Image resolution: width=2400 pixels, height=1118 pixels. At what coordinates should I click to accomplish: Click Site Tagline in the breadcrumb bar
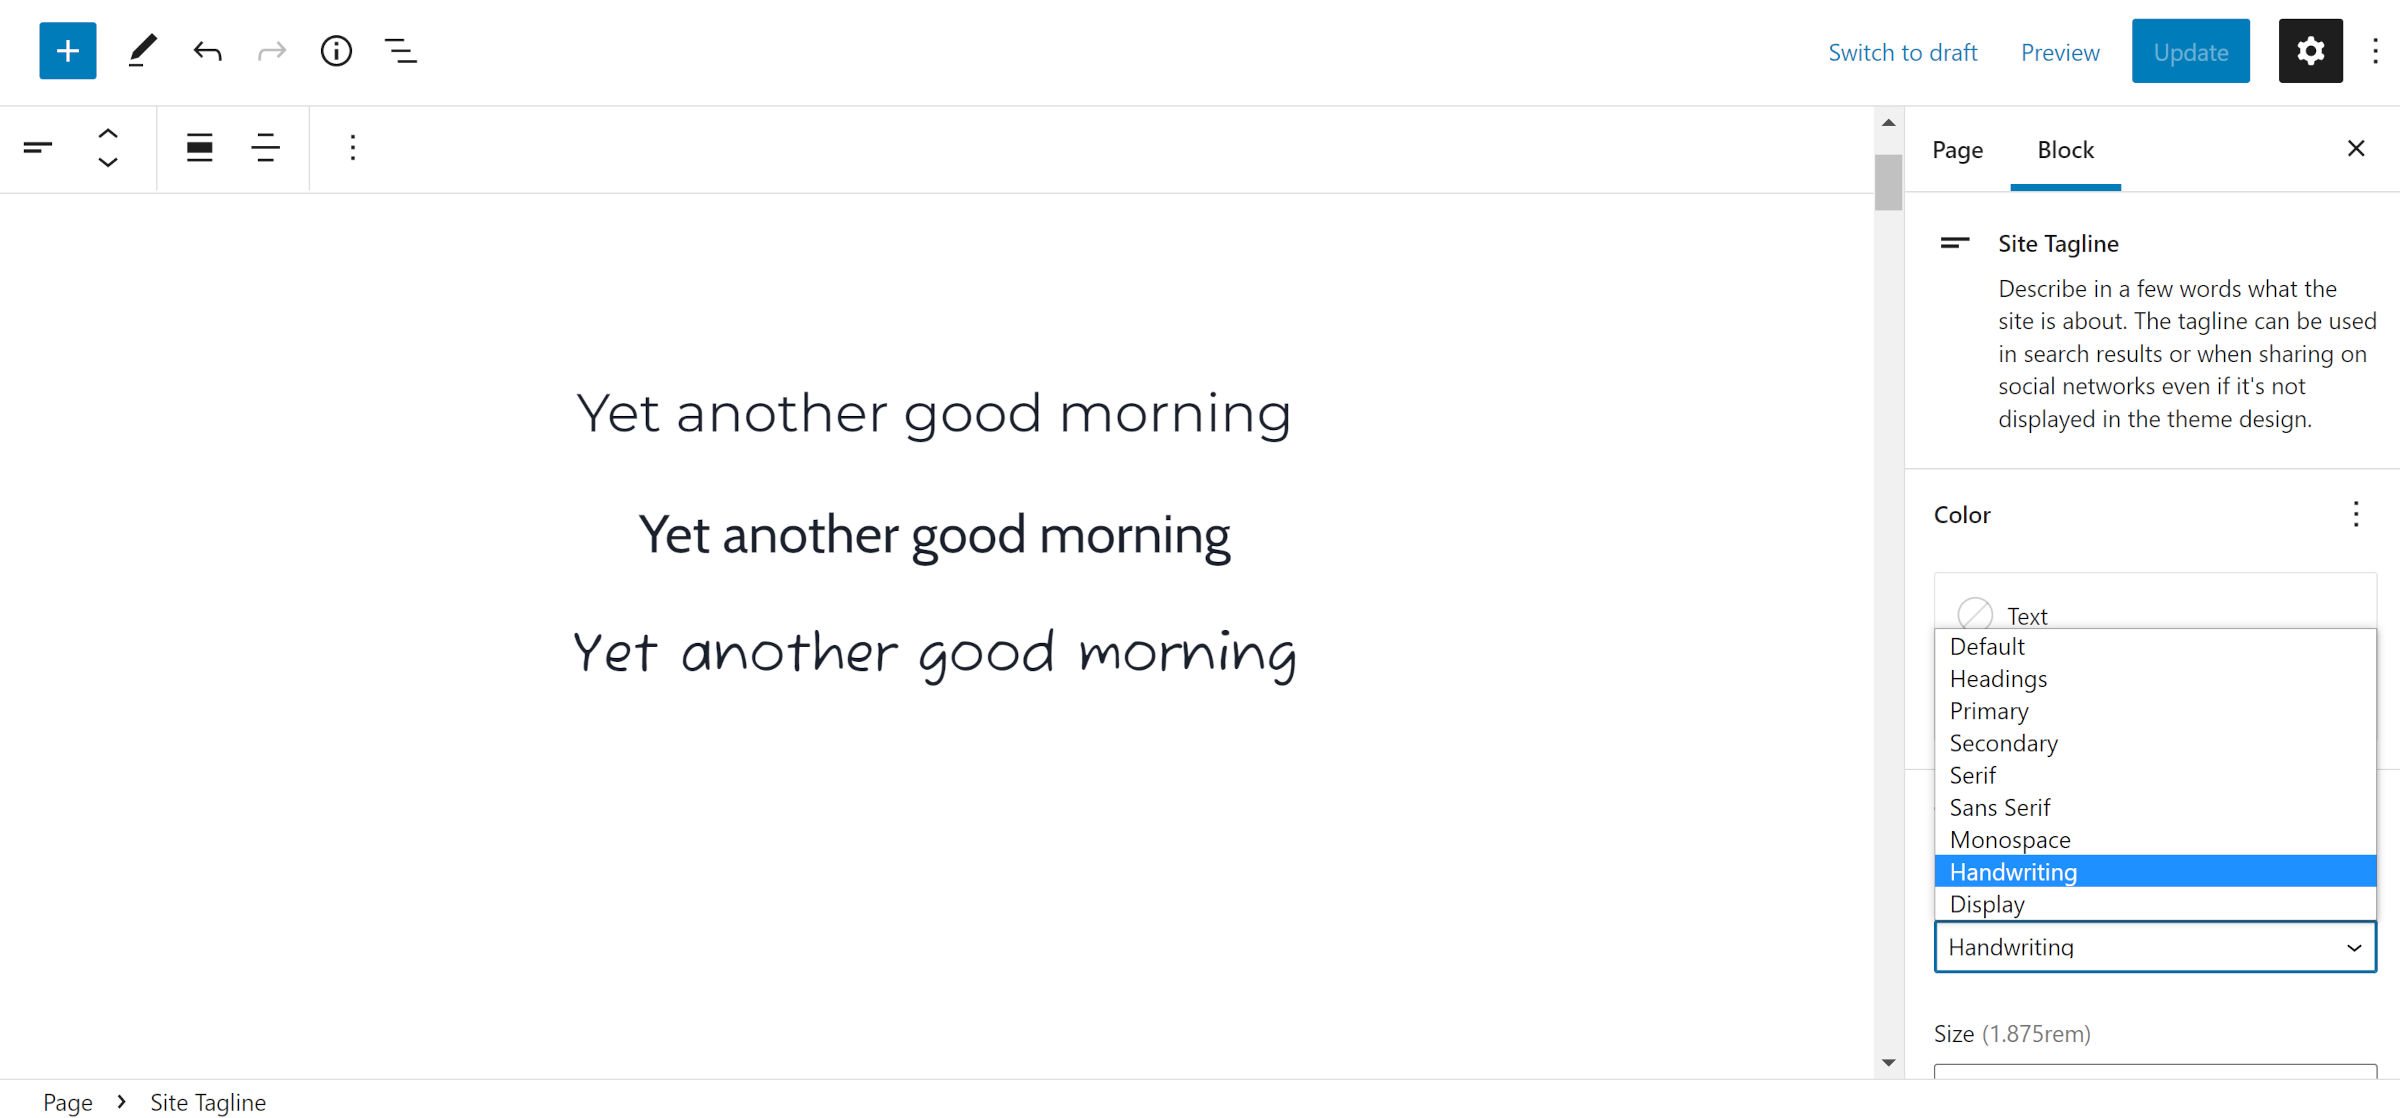point(208,1101)
